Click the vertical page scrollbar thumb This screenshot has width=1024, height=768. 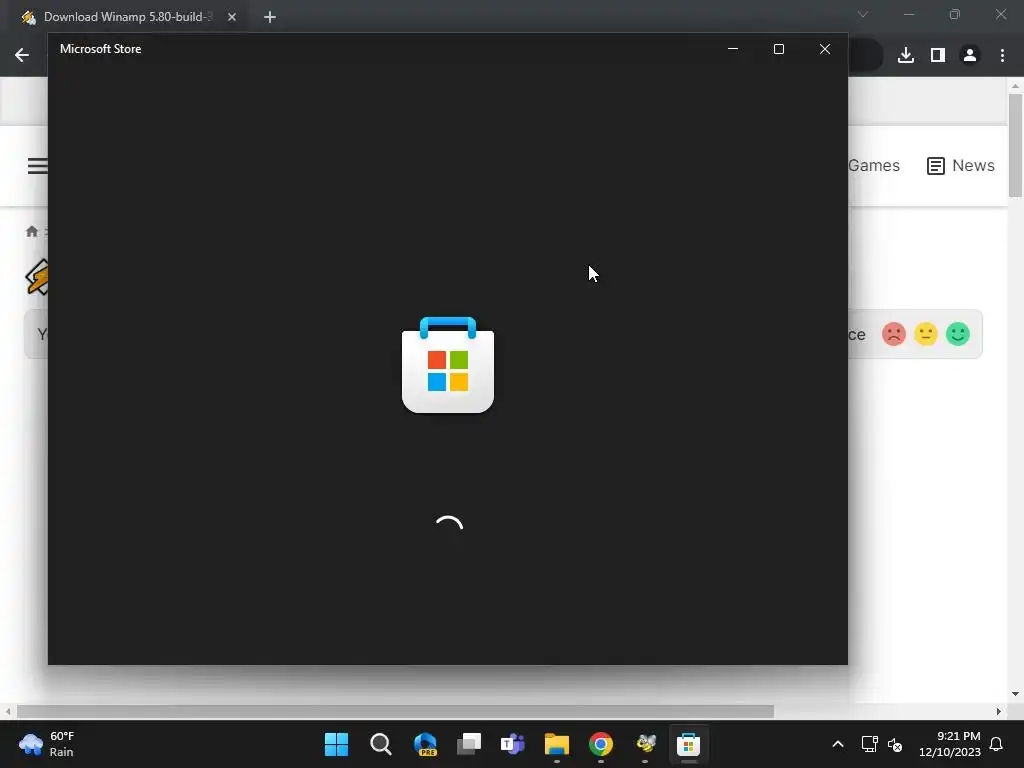1015,145
